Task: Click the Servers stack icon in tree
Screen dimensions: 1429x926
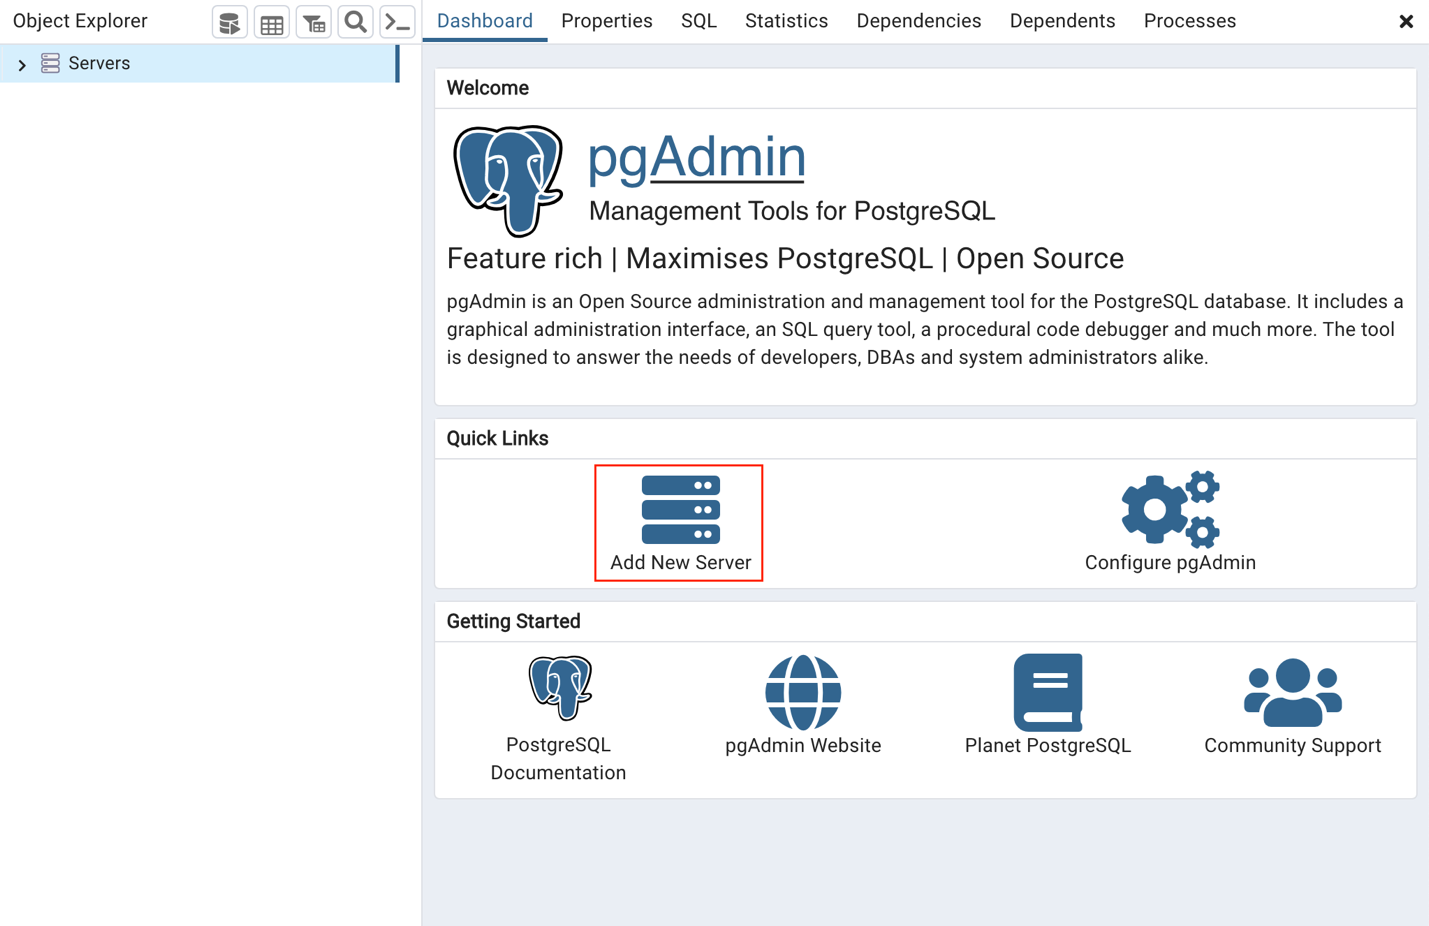Action: coord(50,64)
